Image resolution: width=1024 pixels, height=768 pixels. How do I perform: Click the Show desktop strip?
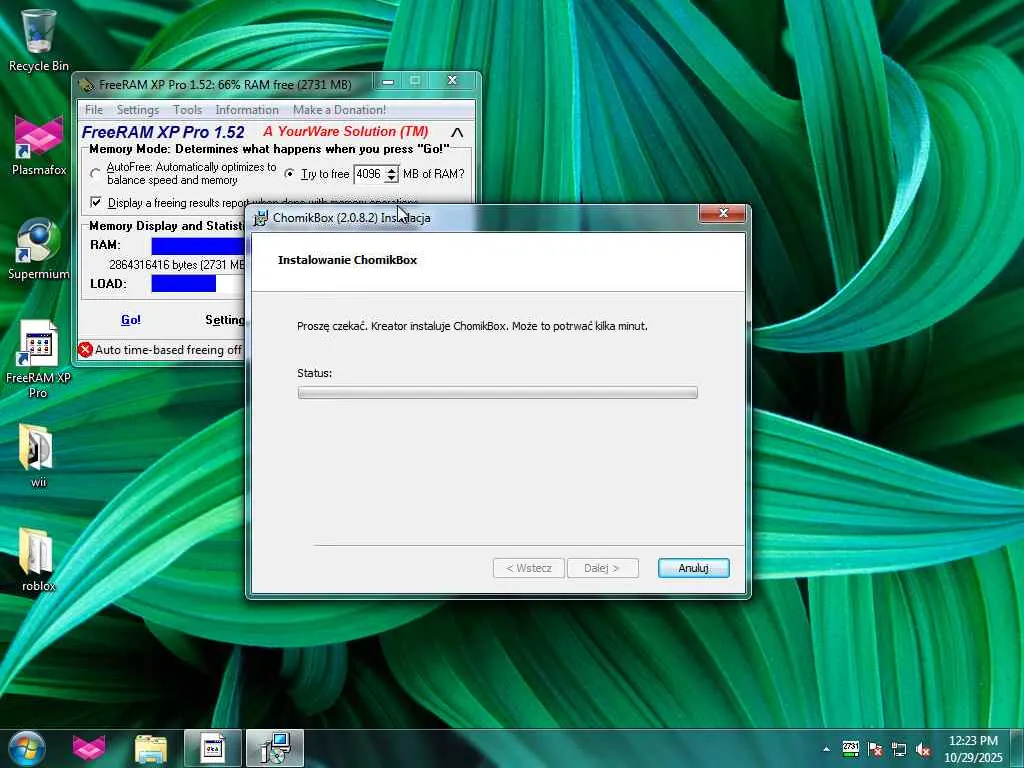coord(1017,748)
